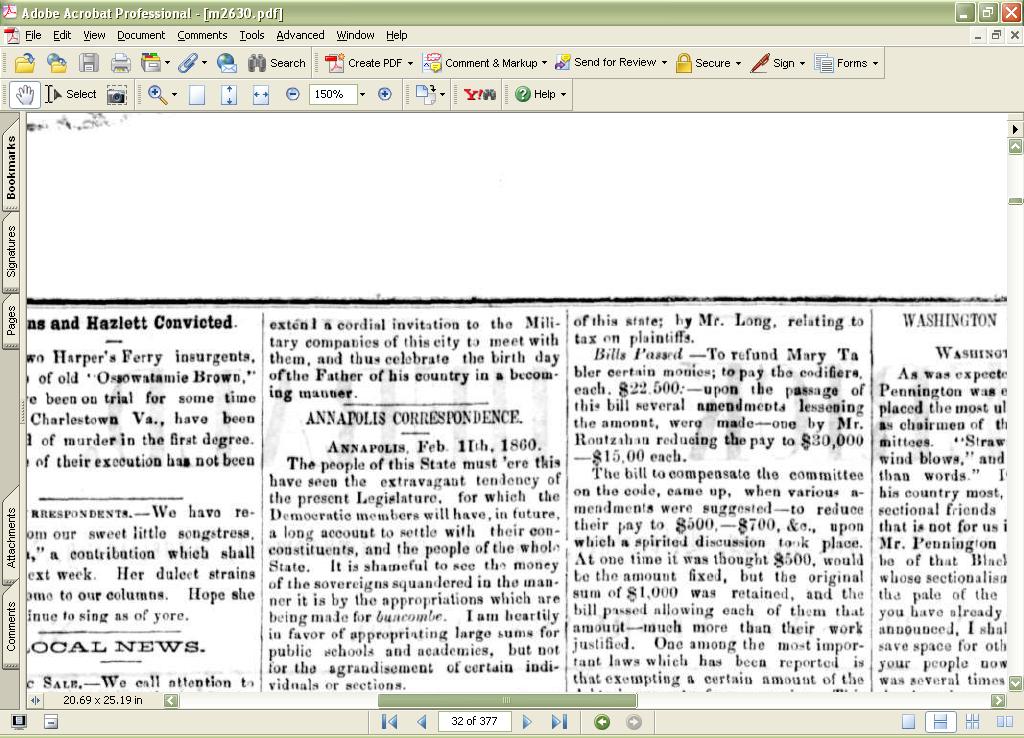Expand the Create PDF dropdown
Image resolution: width=1024 pixels, height=738 pixels.
point(410,63)
